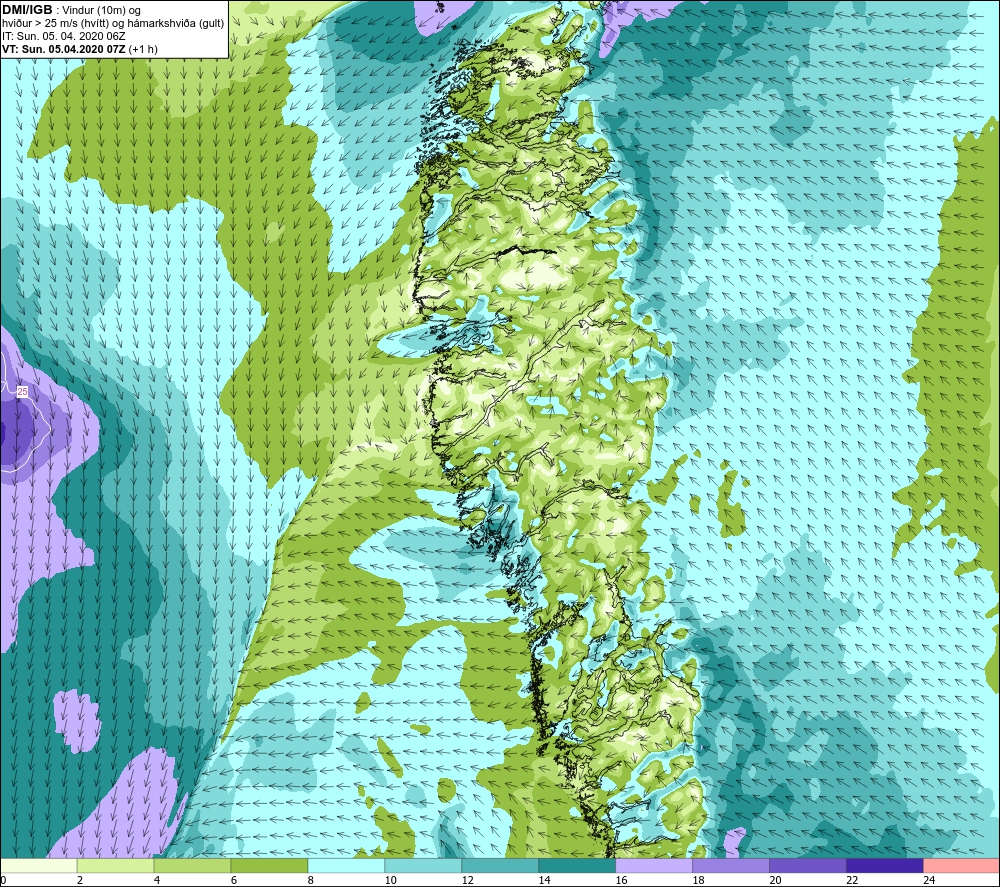
Task: Click the pale cyan 8–10 m/s legend swatch
Action: tap(346, 865)
